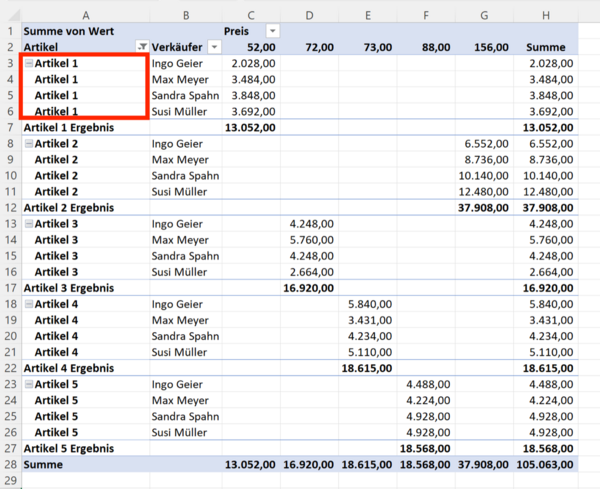Select the whole sheet via corner triangle

pos(13,15)
